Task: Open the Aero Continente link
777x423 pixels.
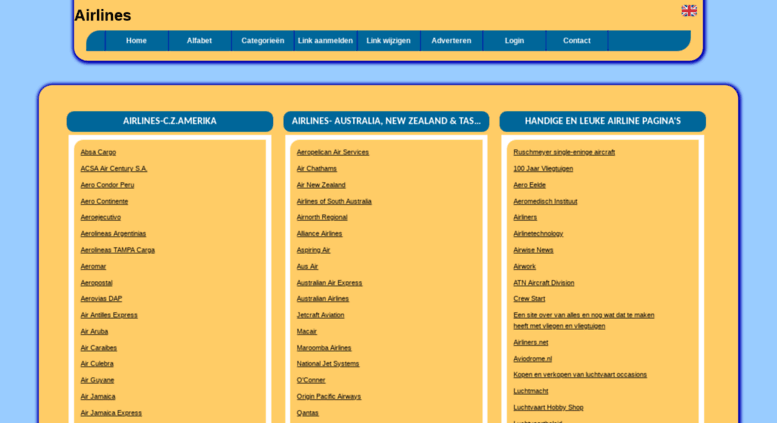Action: 104,201
